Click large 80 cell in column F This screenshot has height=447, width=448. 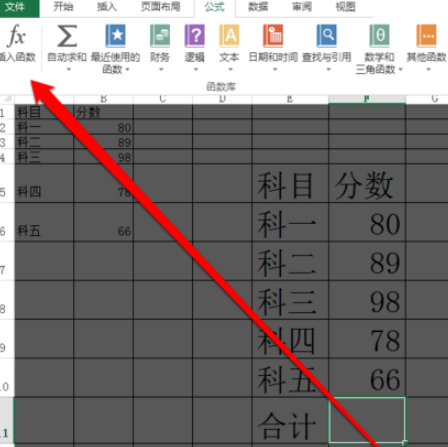point(367,222)
